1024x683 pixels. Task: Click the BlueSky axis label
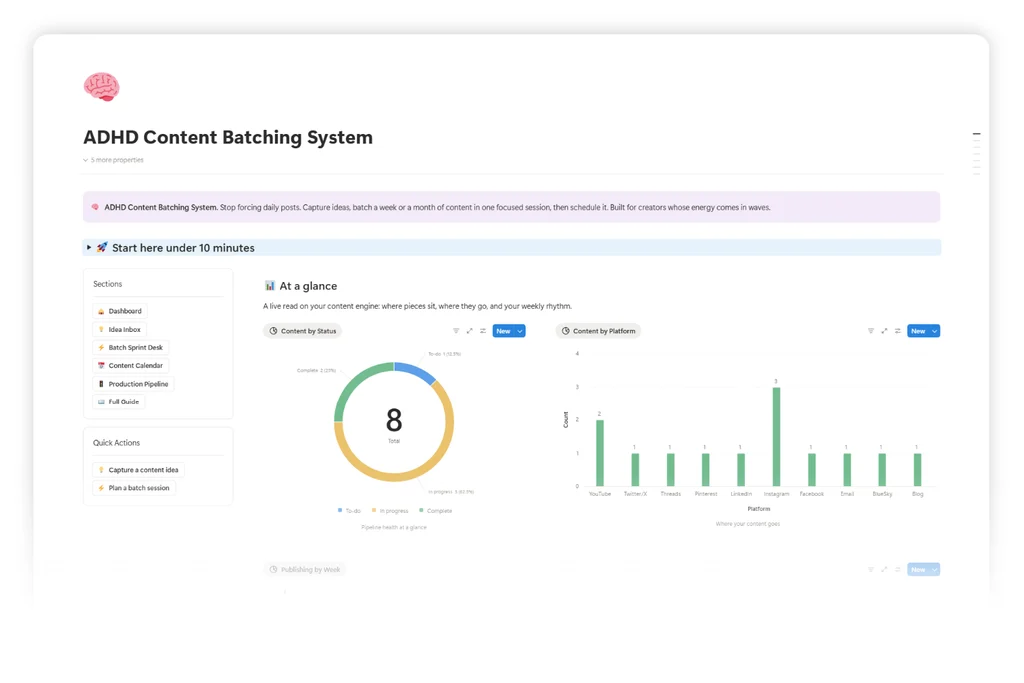pyautogui.click(x=882, y=494)
